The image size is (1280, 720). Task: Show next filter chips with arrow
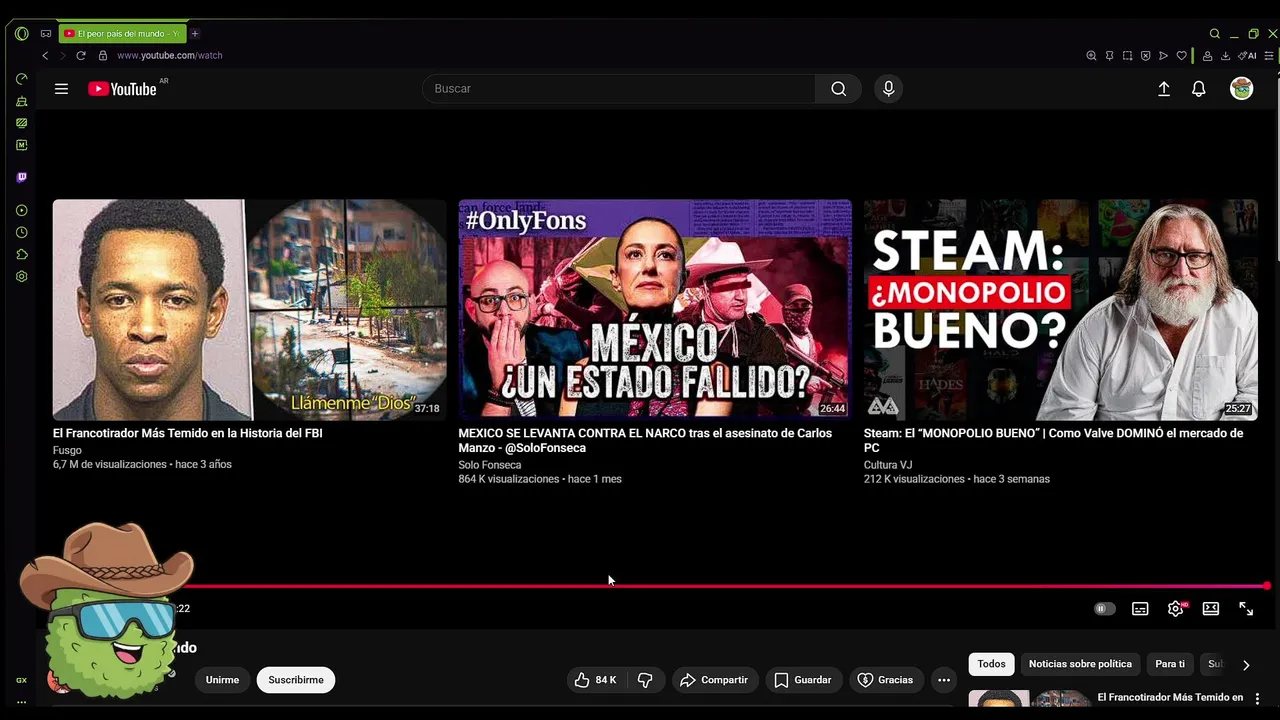pyautogui.click(x=1245, y=664)
